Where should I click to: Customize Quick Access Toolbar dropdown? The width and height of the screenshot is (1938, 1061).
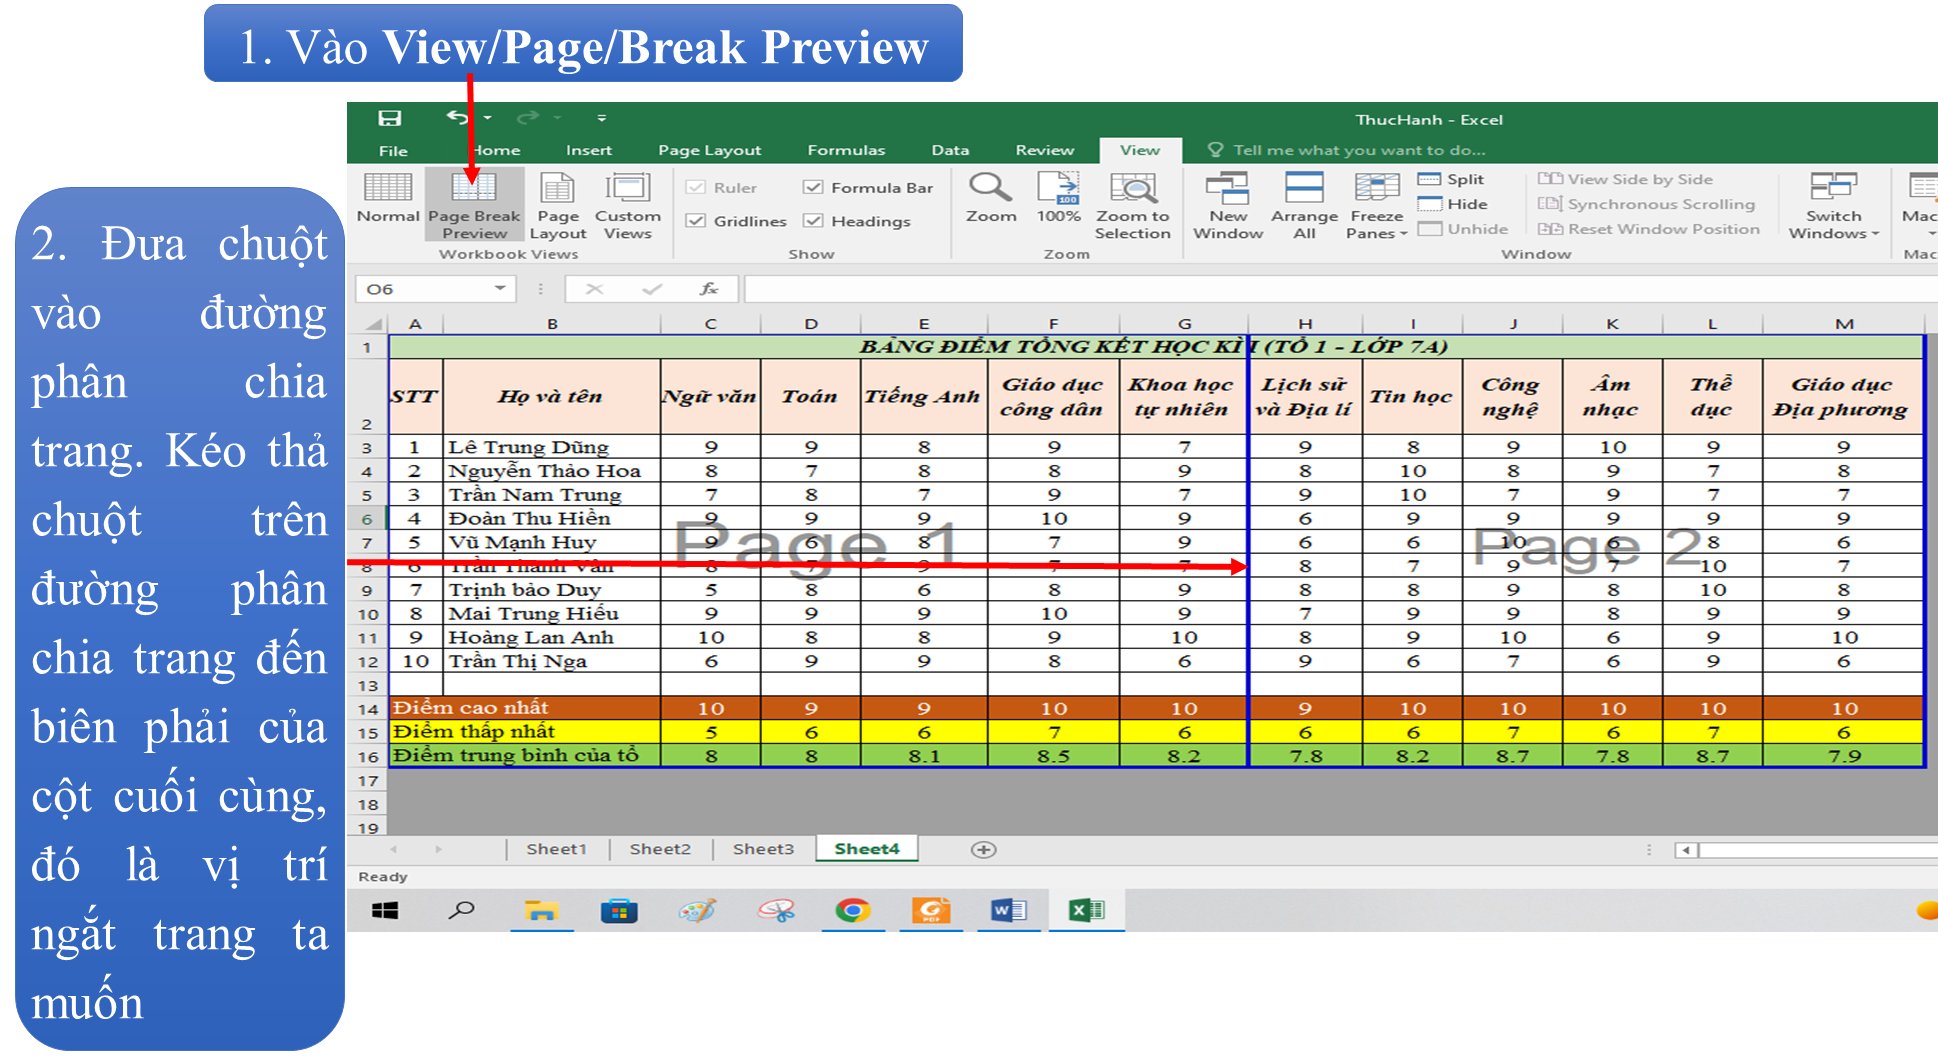[602, 118]
